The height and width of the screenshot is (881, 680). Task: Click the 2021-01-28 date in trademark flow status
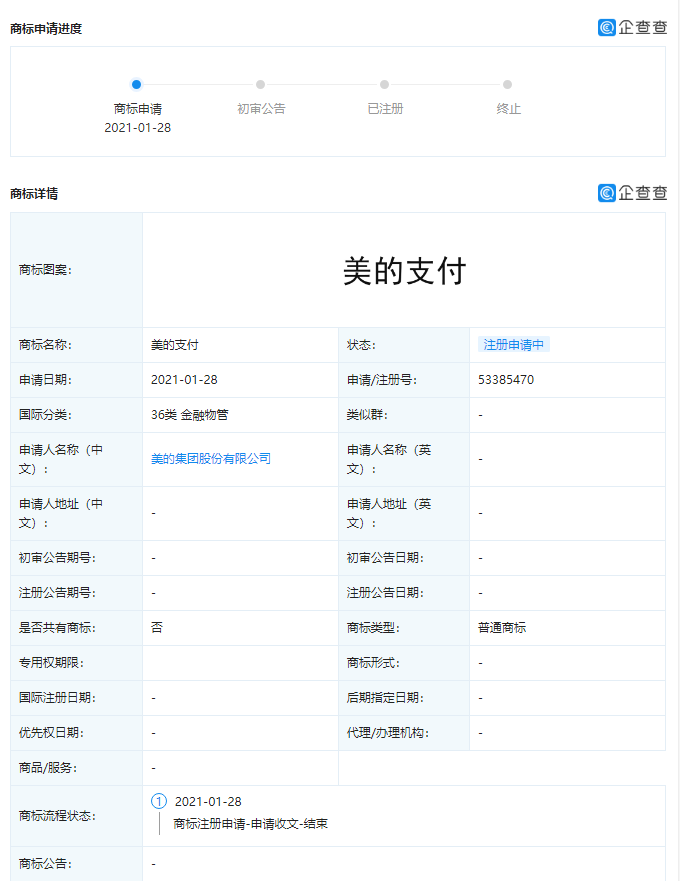click(x=208, y=801)
